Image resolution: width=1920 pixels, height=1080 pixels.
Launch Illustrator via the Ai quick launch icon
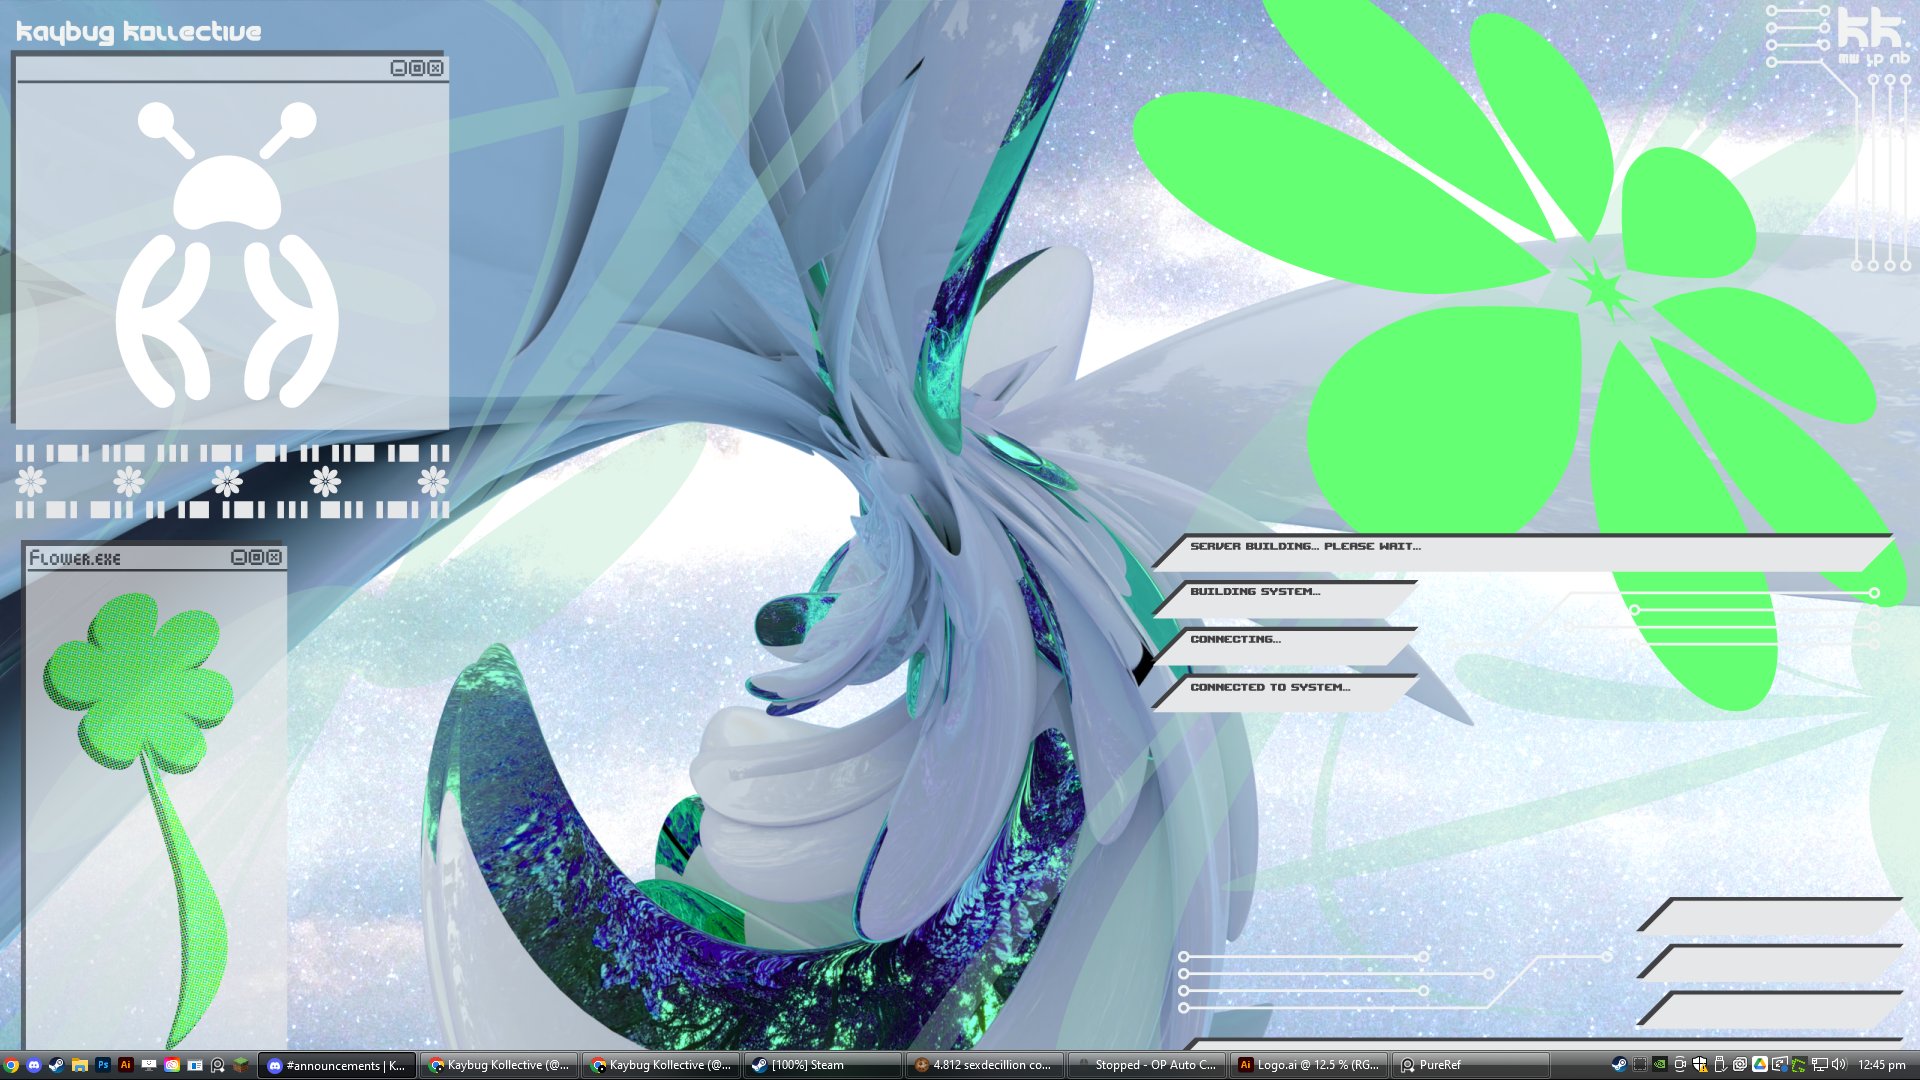126,1065
